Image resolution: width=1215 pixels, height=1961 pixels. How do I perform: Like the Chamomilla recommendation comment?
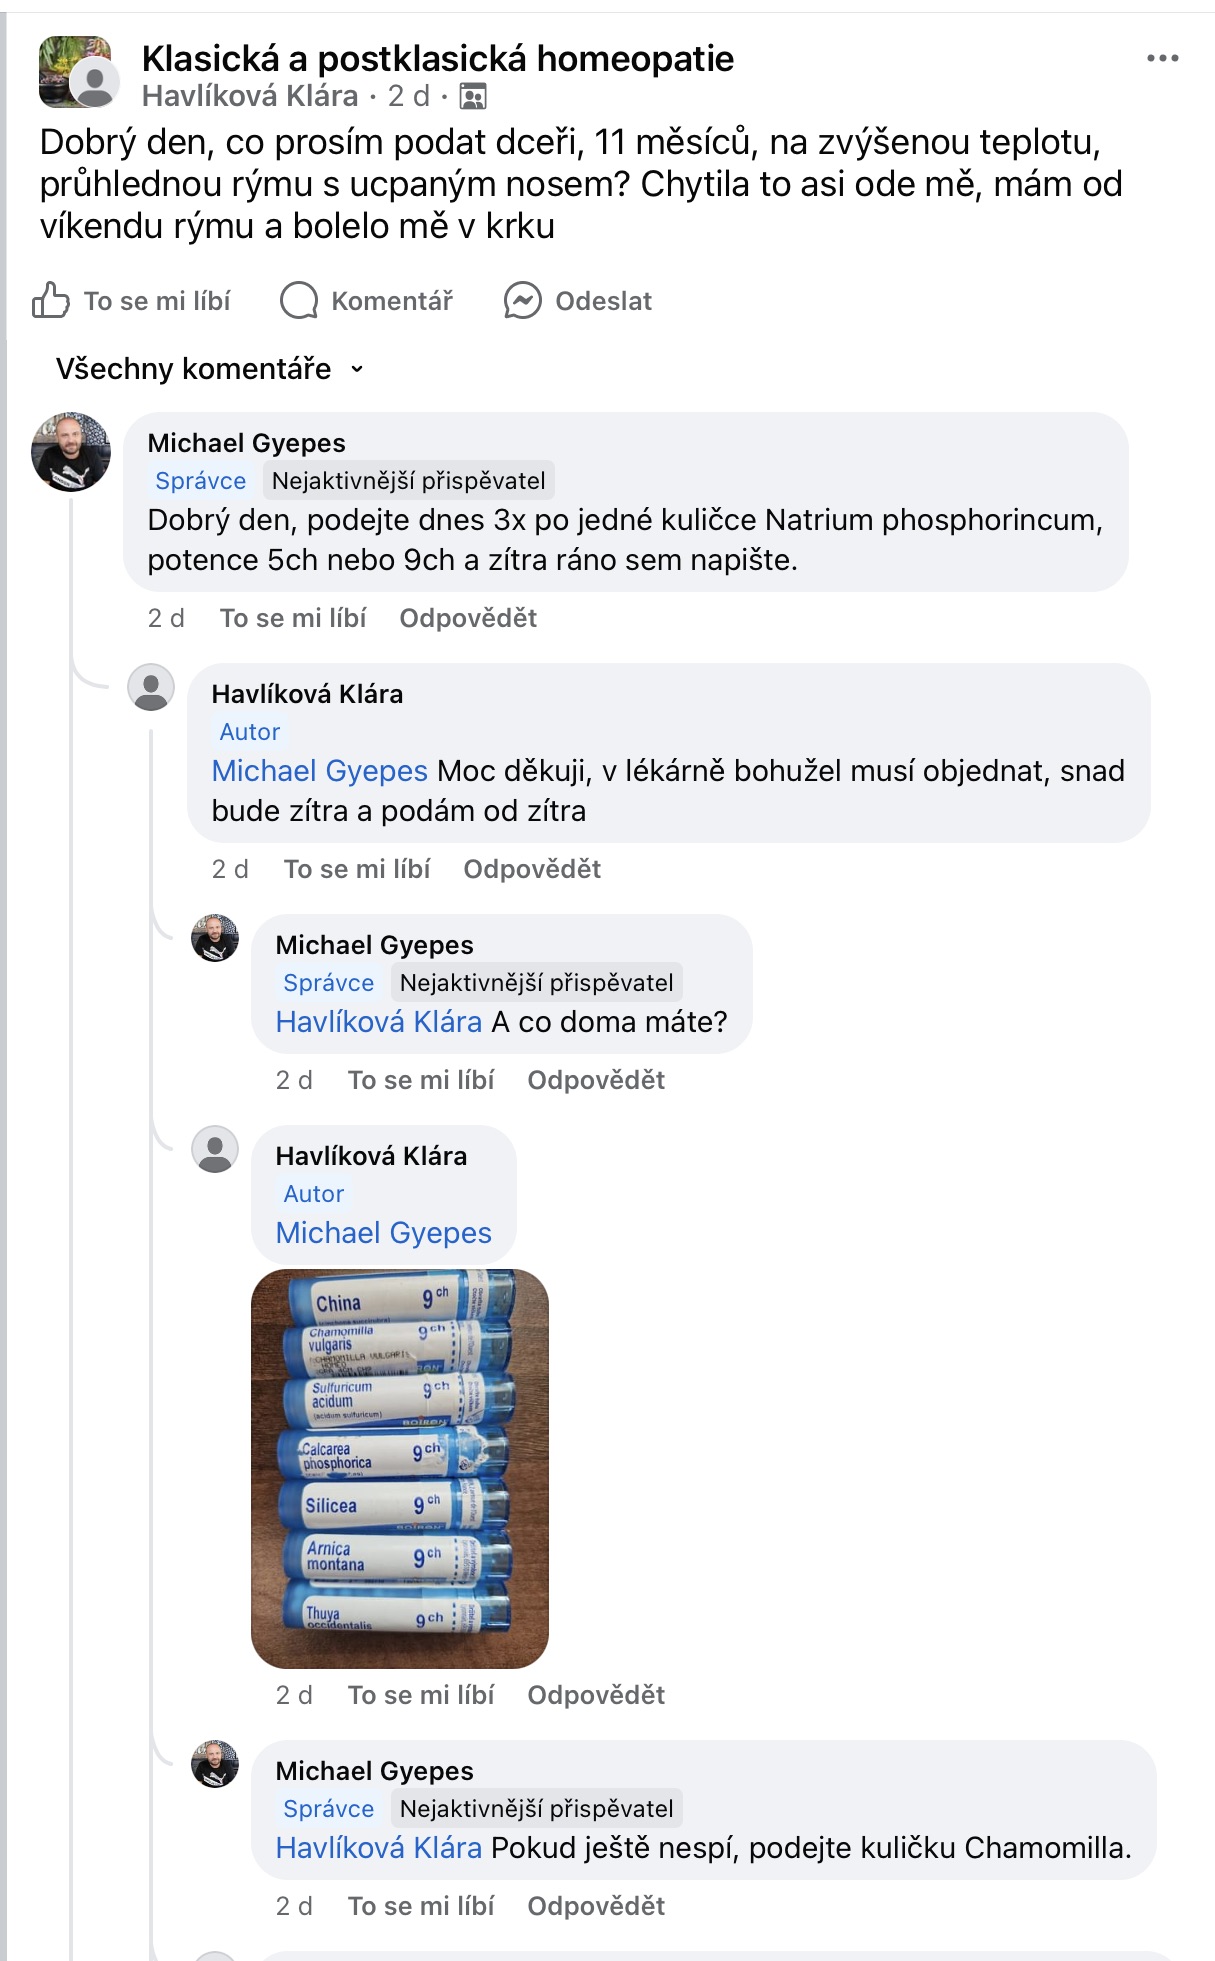(421, 1906)
